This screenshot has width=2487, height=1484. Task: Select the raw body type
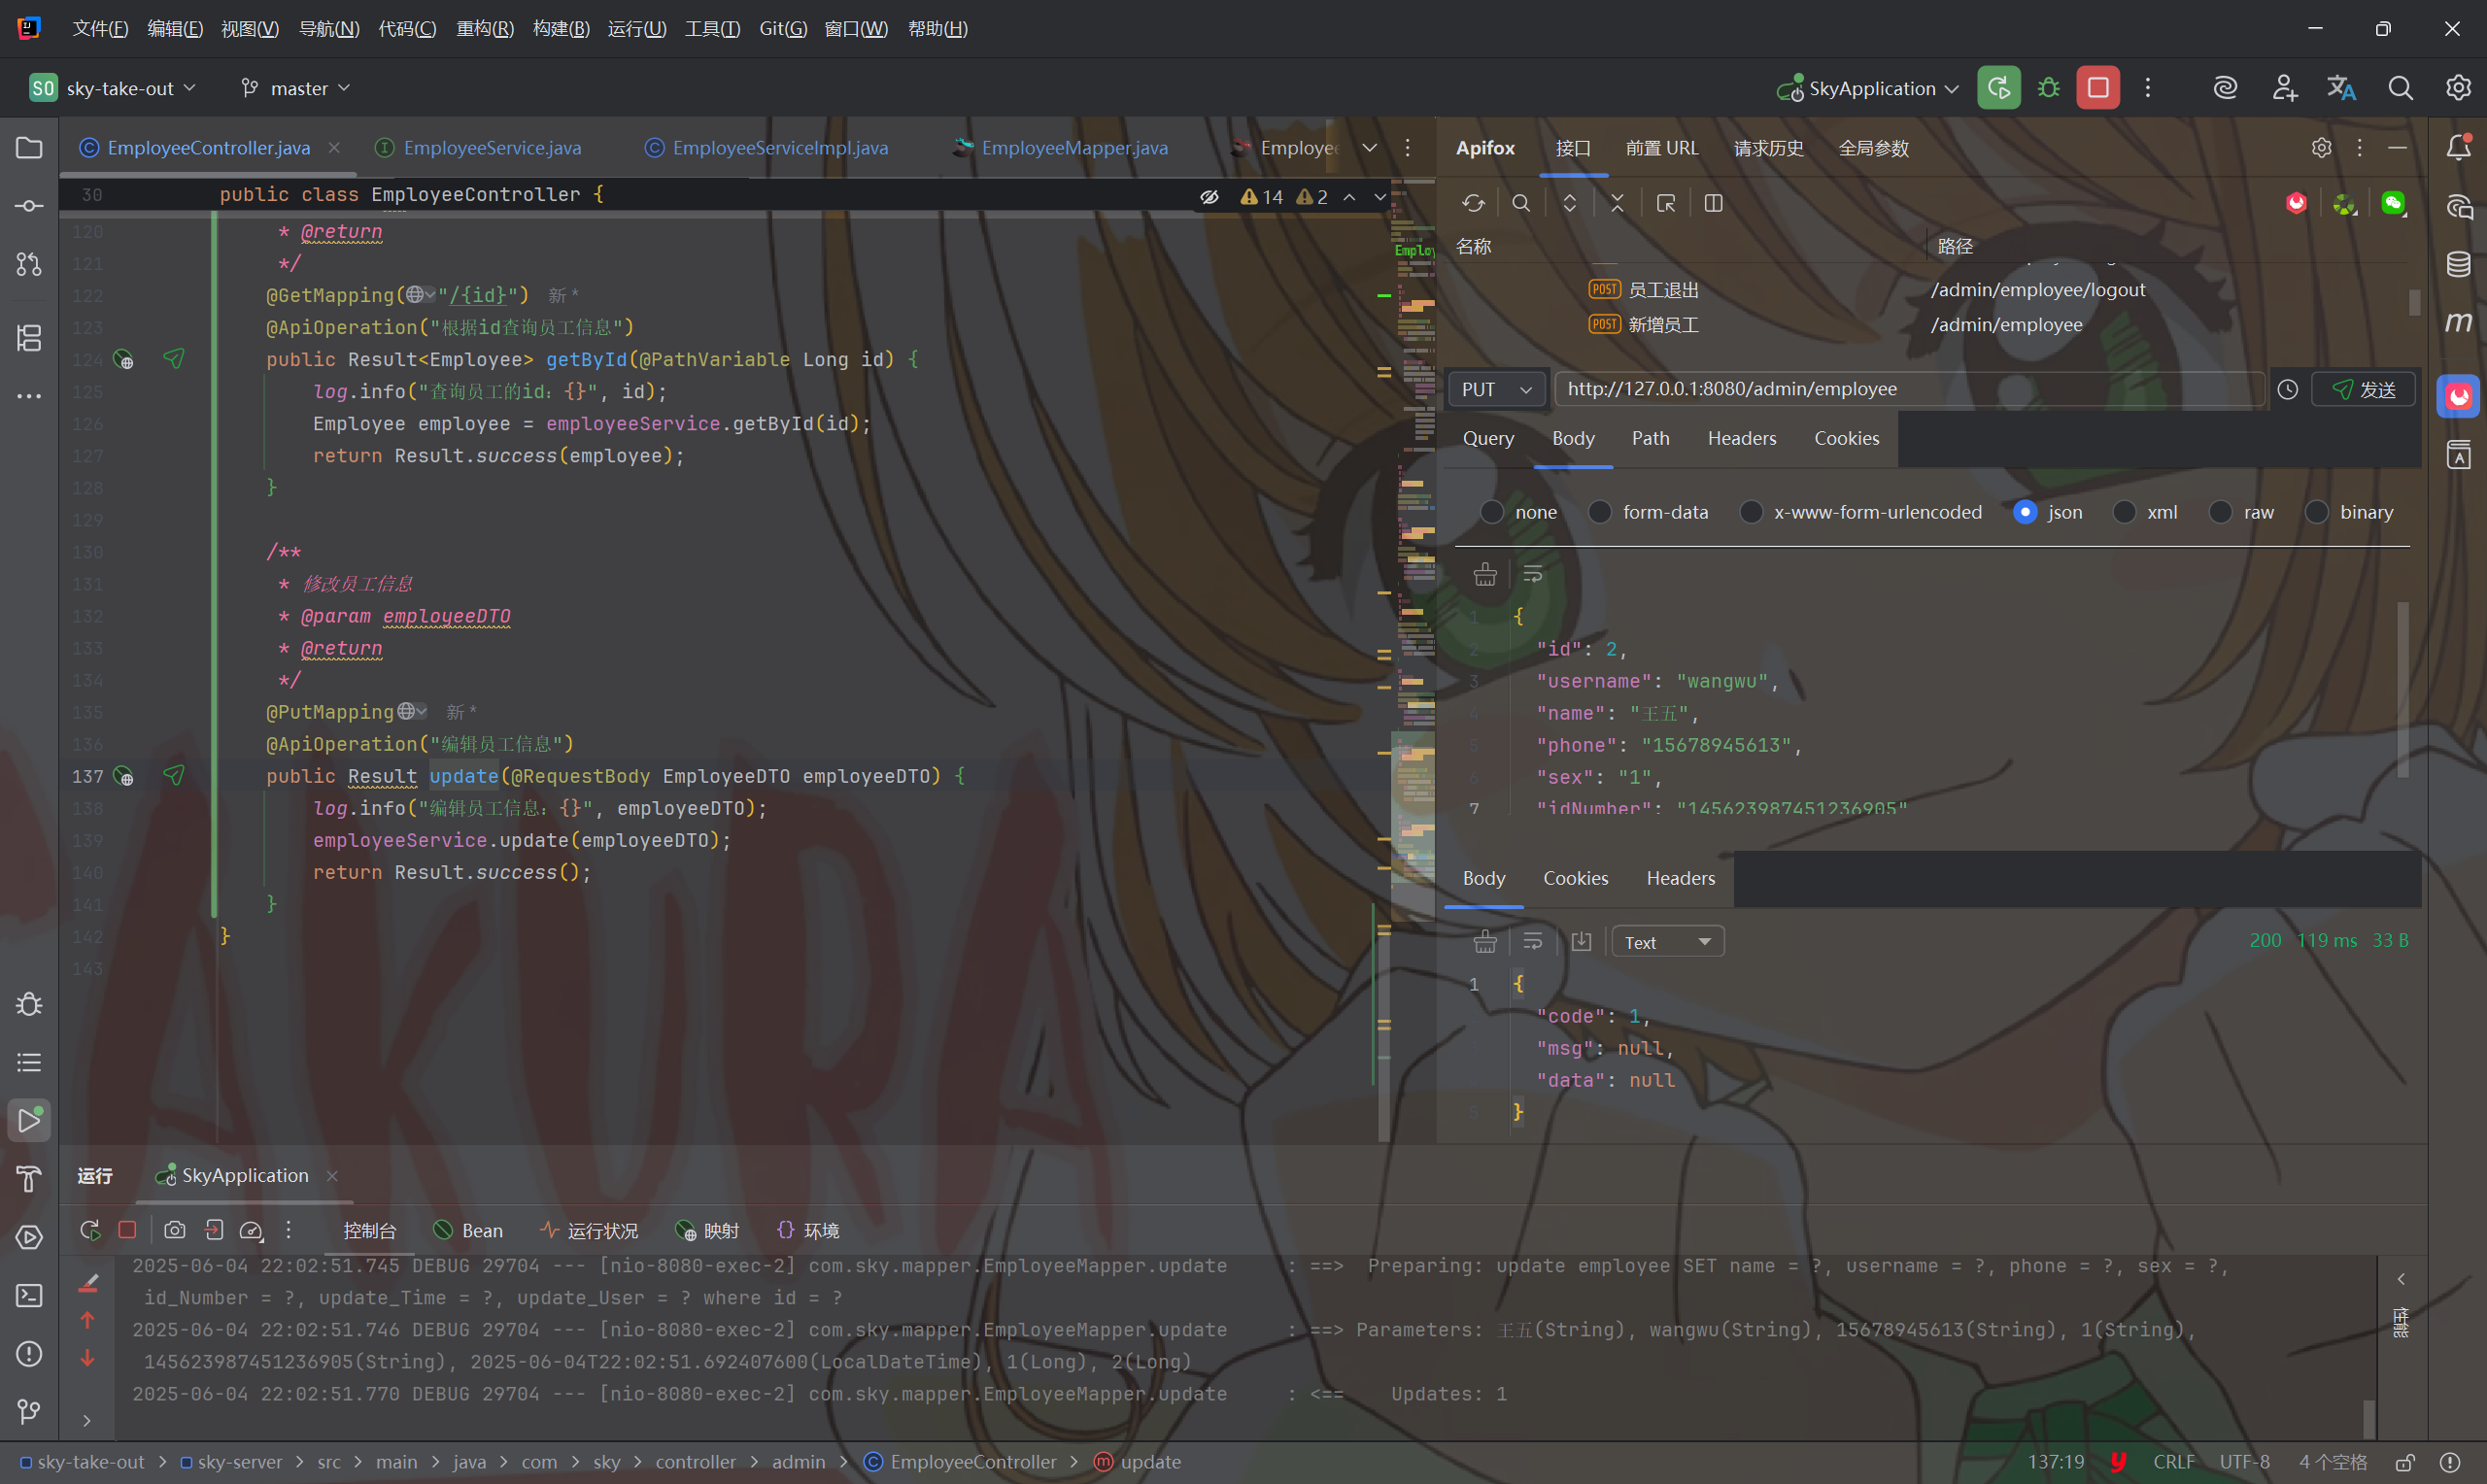pyautogui.click(x=2220, y=512)
